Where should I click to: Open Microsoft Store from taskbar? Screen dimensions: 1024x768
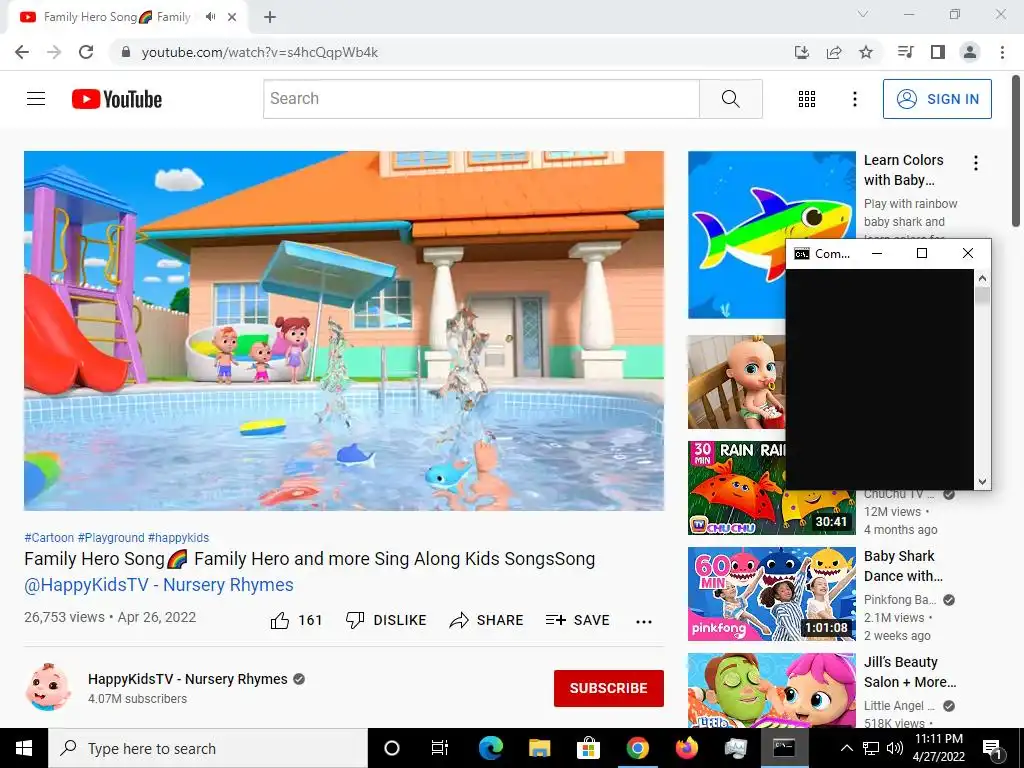coord(588,748)
